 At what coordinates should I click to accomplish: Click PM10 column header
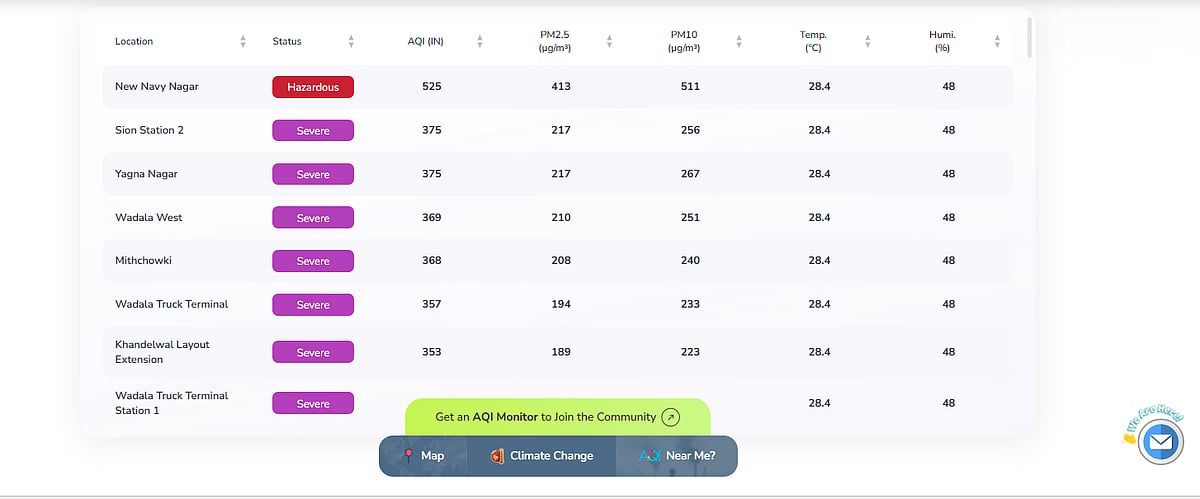[685, 41]
